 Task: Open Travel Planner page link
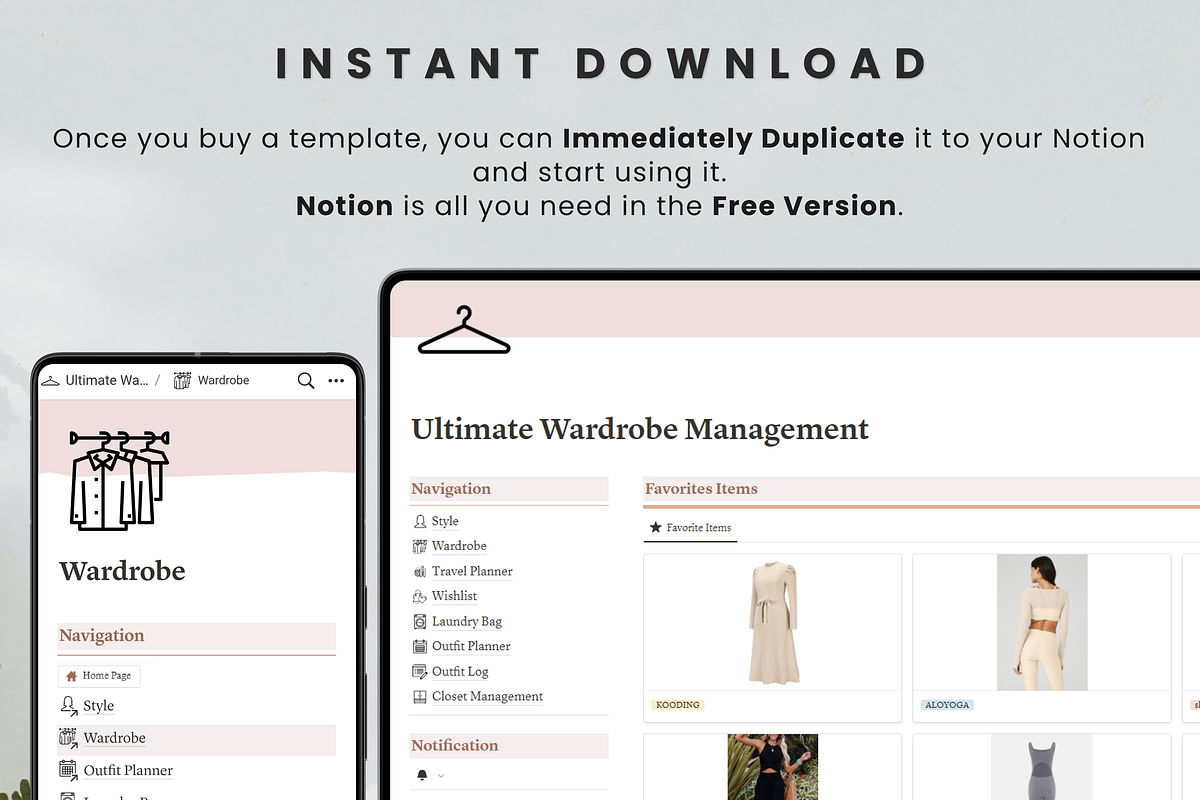[472, 571]
